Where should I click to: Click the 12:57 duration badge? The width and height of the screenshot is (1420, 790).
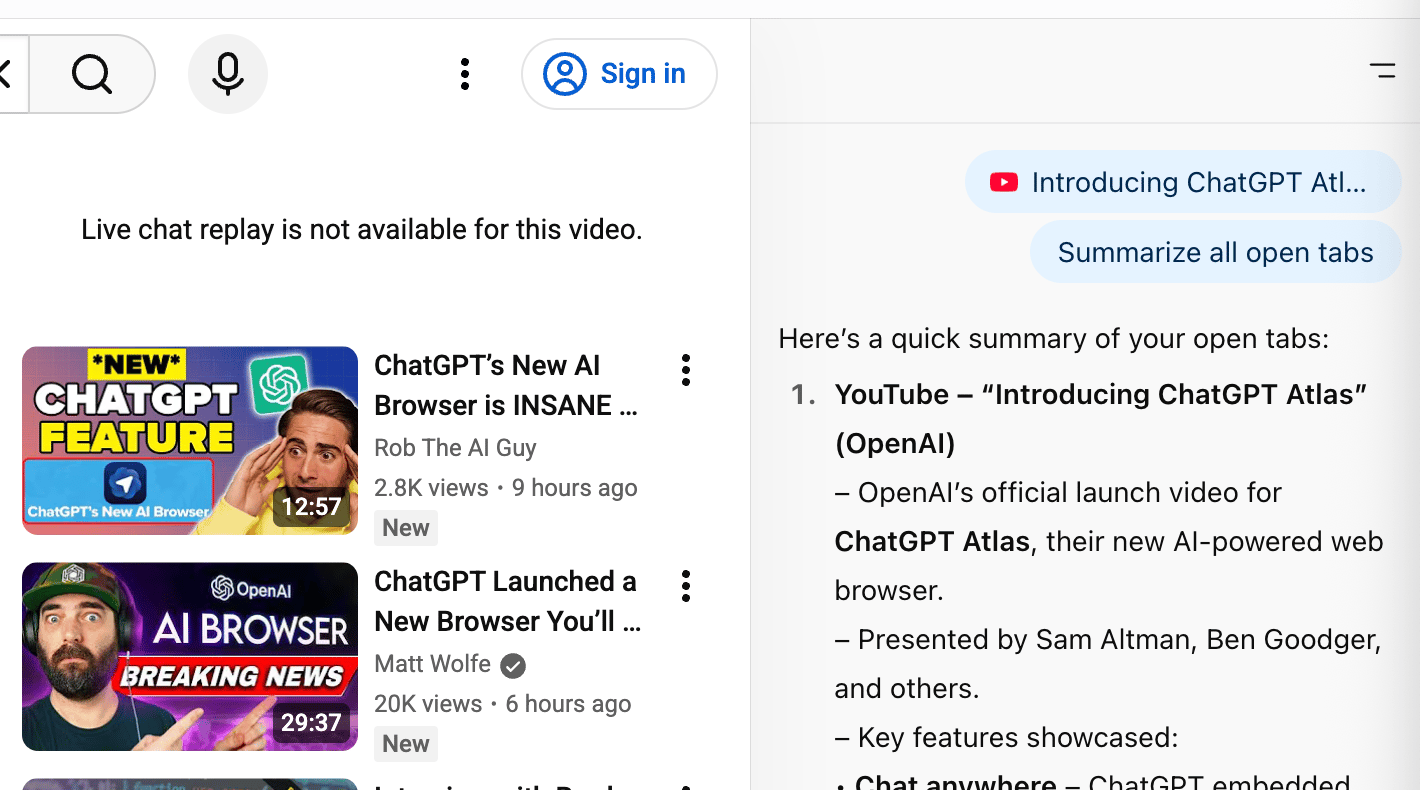pos(311,507)
